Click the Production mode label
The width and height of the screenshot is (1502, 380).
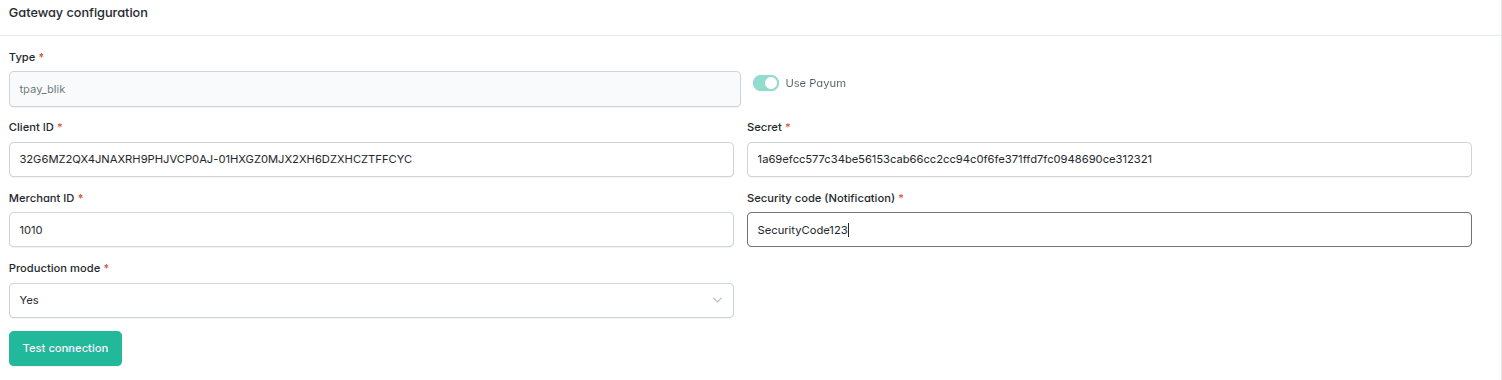(x=54, y=269)
